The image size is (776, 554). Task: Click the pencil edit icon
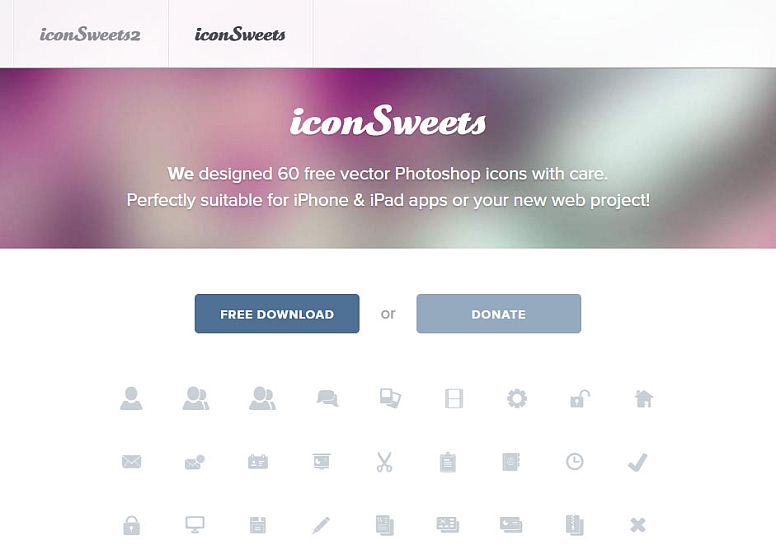[x=321, y=525]
